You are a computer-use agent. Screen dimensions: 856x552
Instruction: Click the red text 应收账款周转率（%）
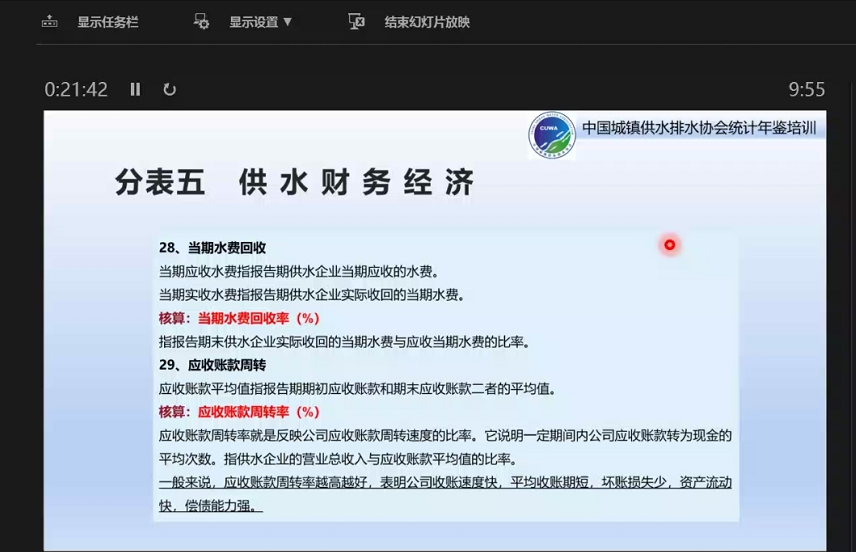(258, 412)
